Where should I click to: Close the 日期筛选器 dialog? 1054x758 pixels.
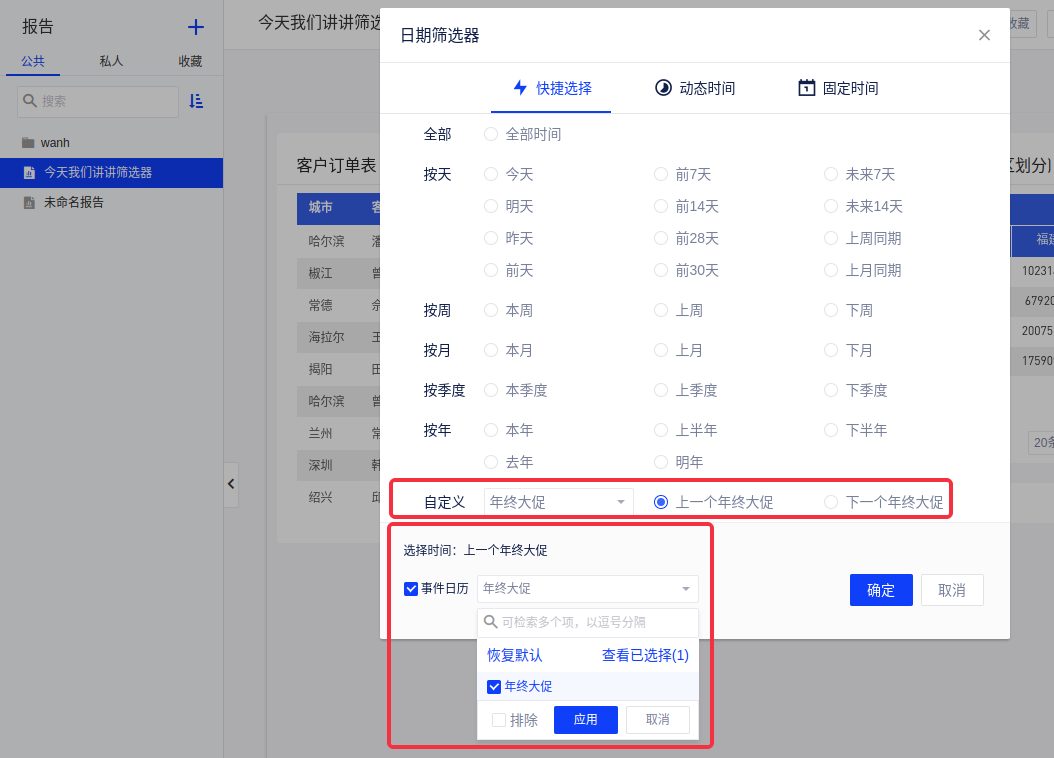pyautogui.click(x=984, y=35)
